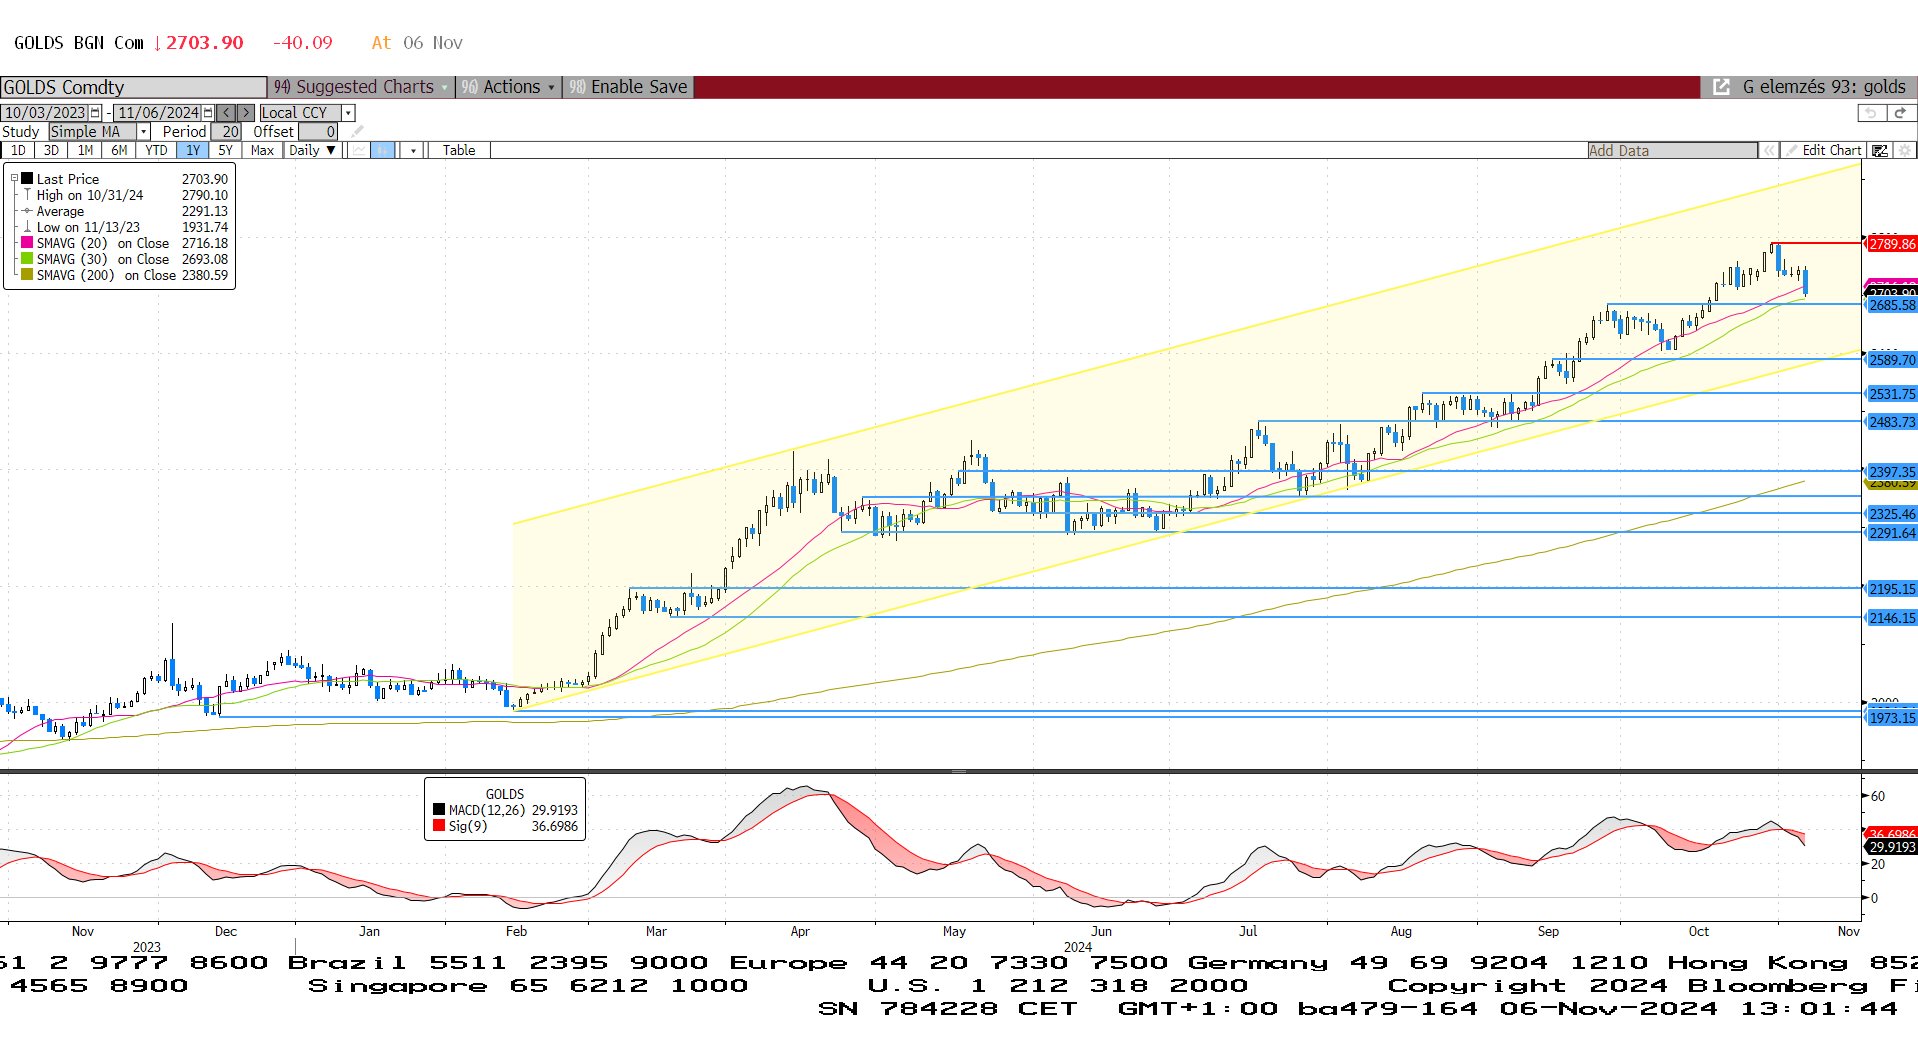Open the start date calendar picker
The image size is (1918, 1064).
click(95, 113)
